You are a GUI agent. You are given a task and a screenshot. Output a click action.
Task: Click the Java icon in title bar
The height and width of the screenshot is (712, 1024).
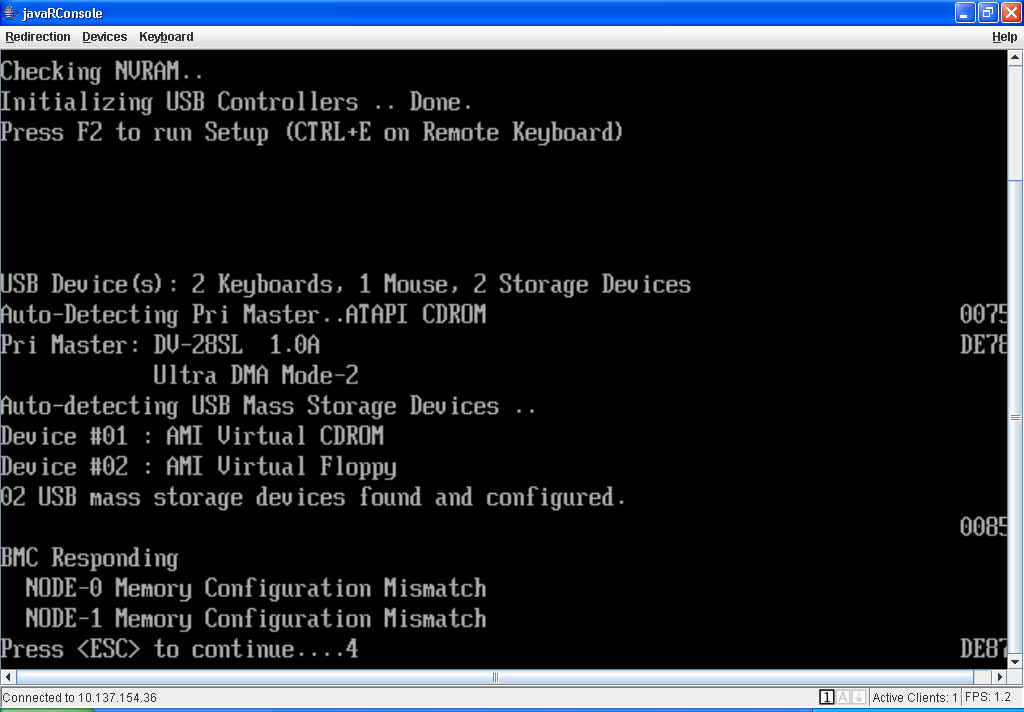coord(10,12)
